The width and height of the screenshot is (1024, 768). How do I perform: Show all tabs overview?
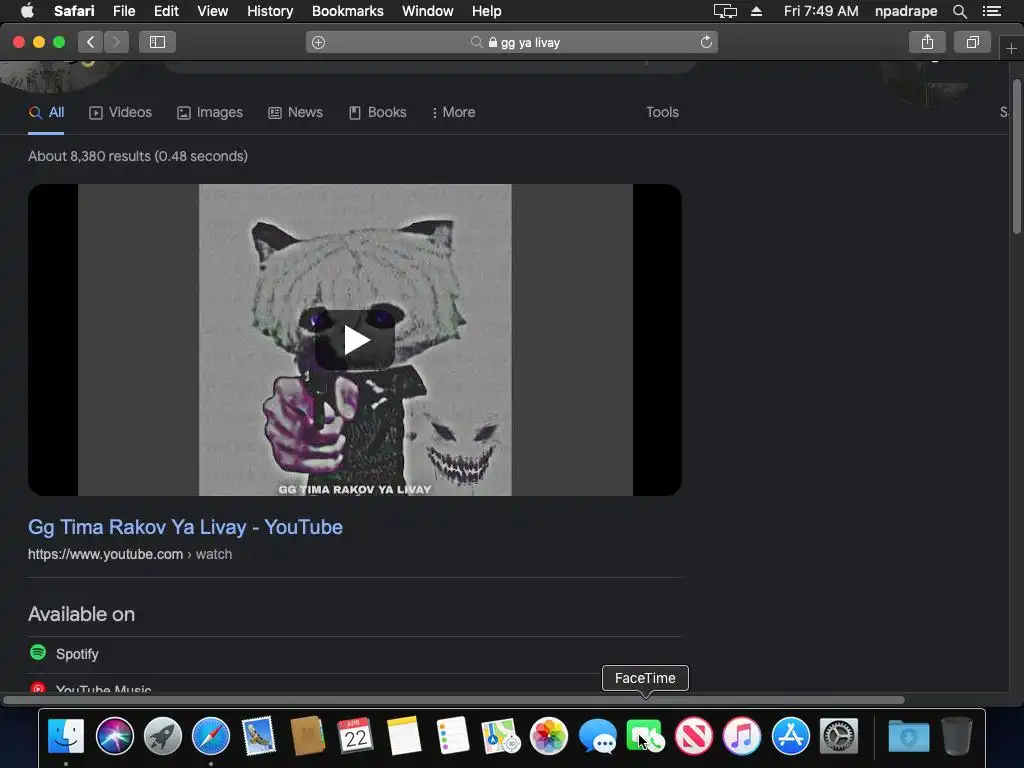pyautogui.click(x=972, y=42)
